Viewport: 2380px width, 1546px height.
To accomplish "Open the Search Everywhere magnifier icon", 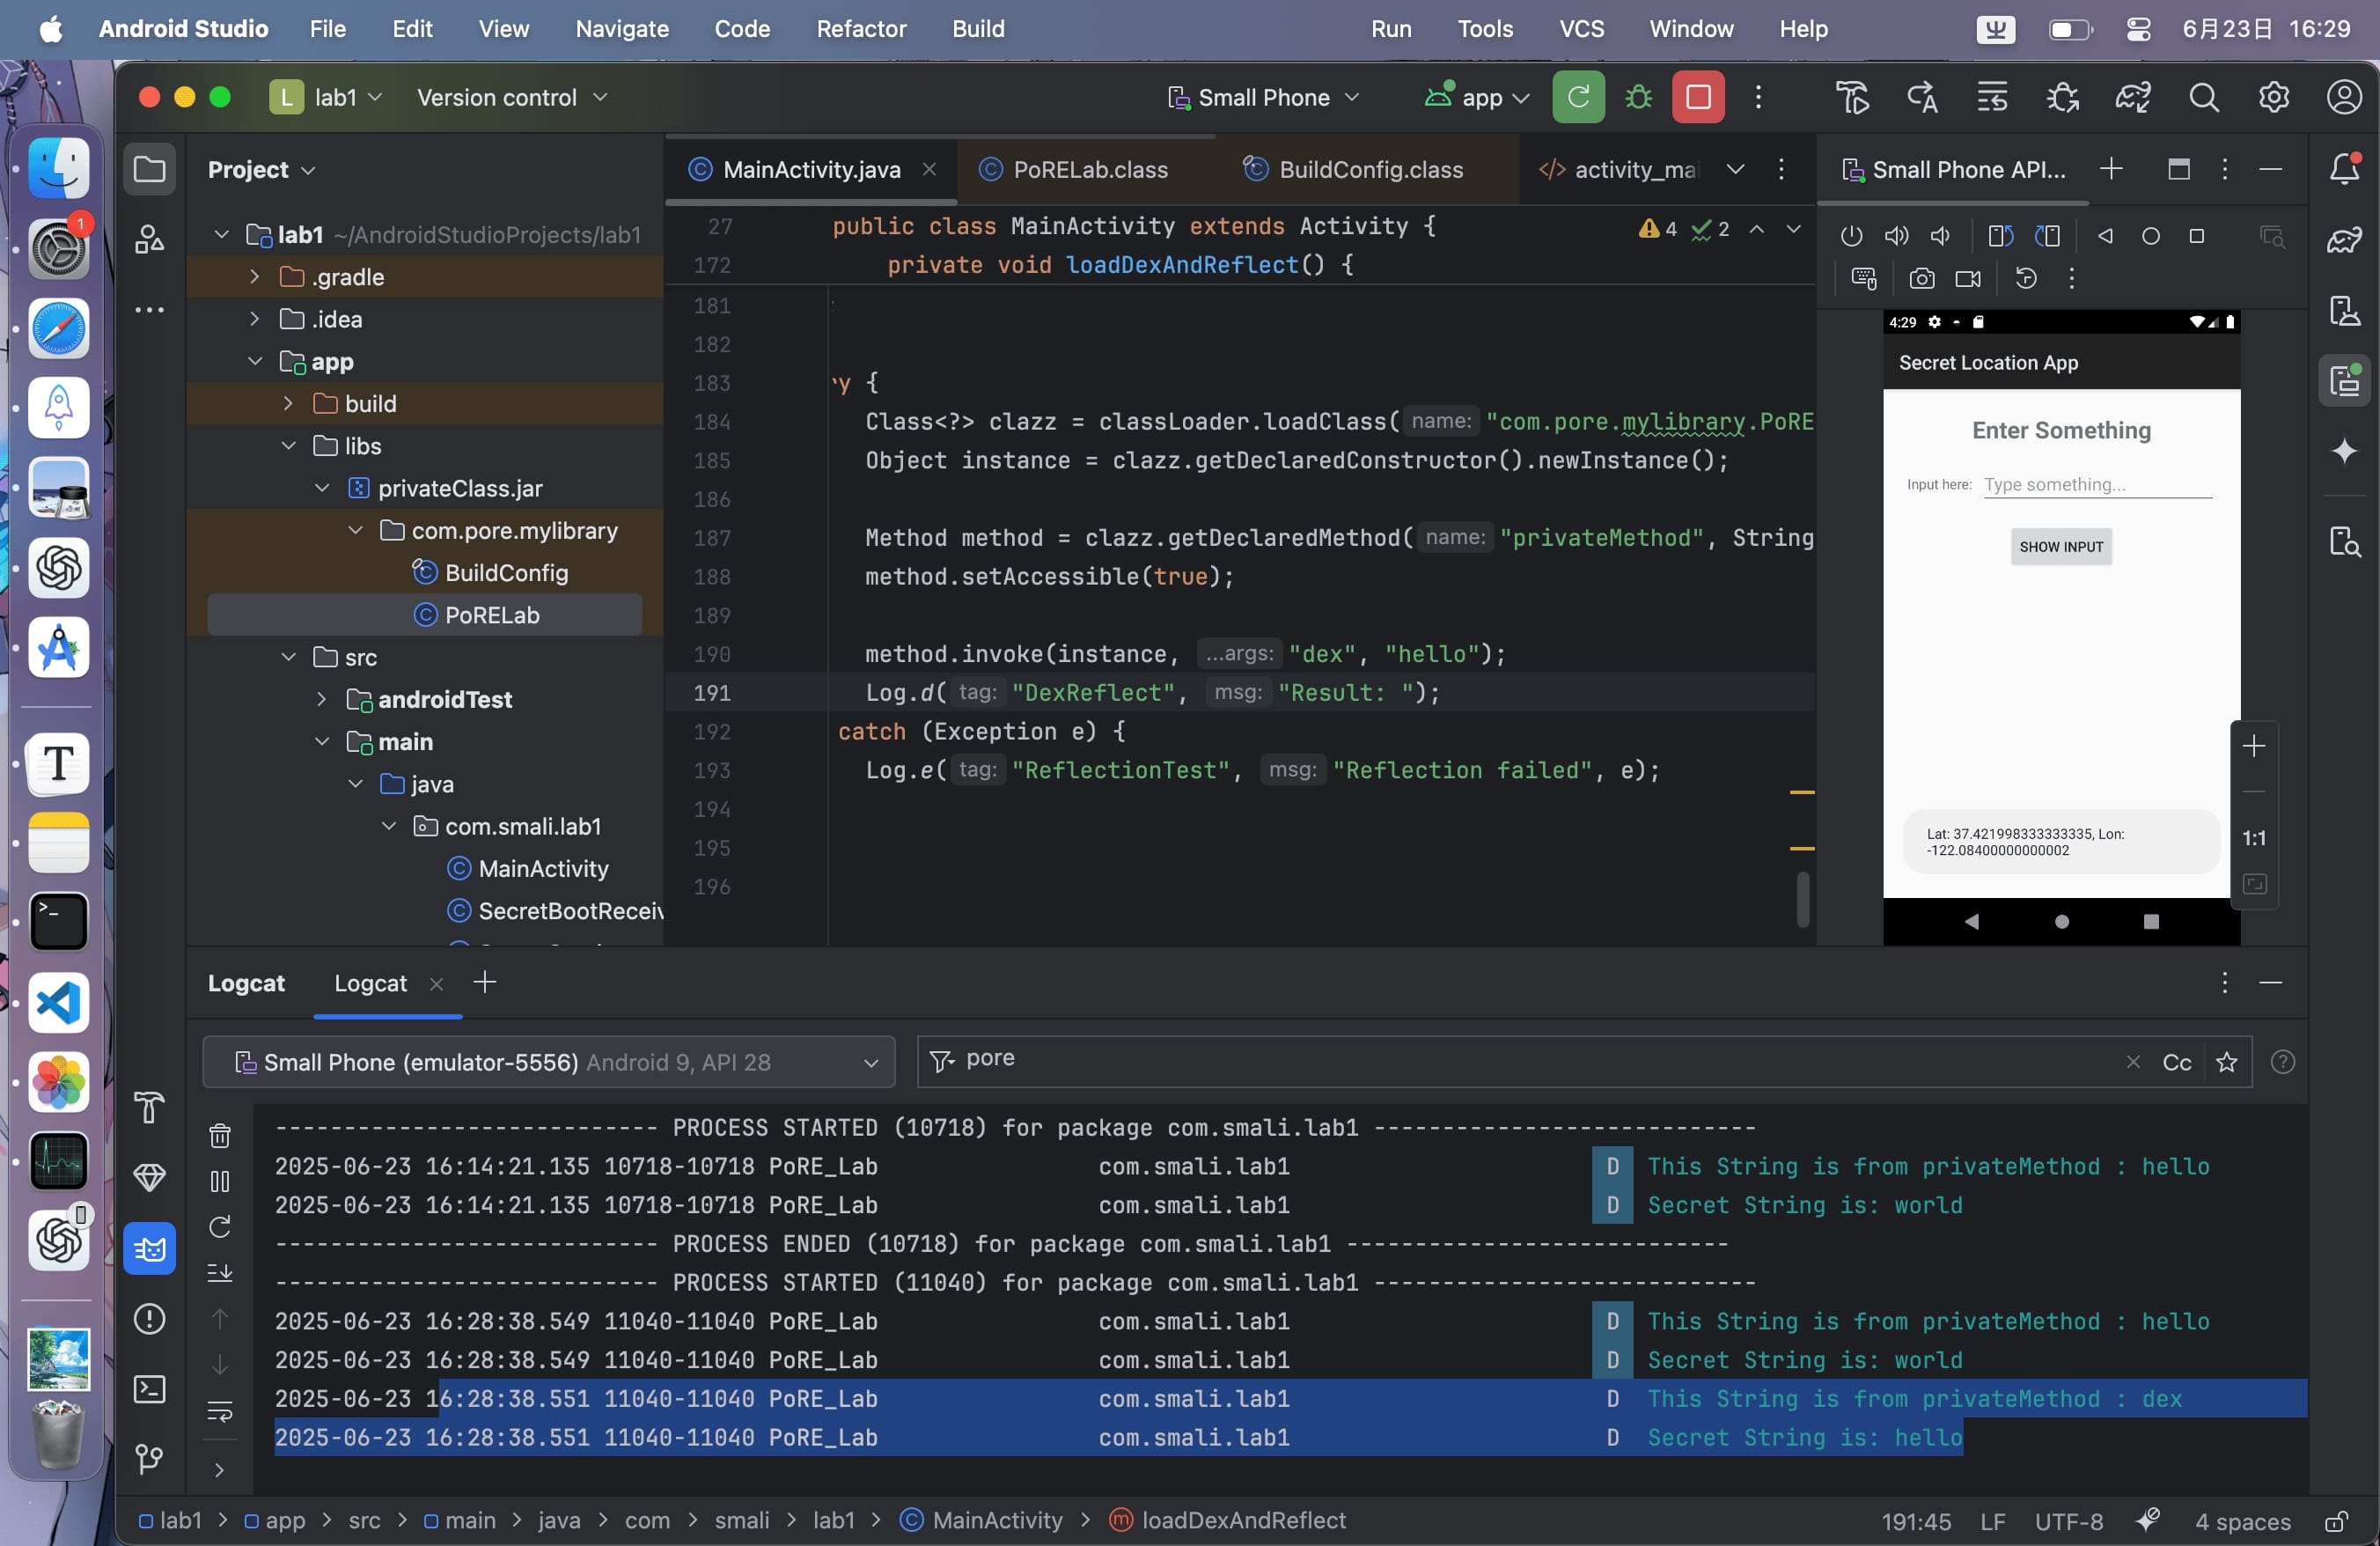I will 2203,97.
